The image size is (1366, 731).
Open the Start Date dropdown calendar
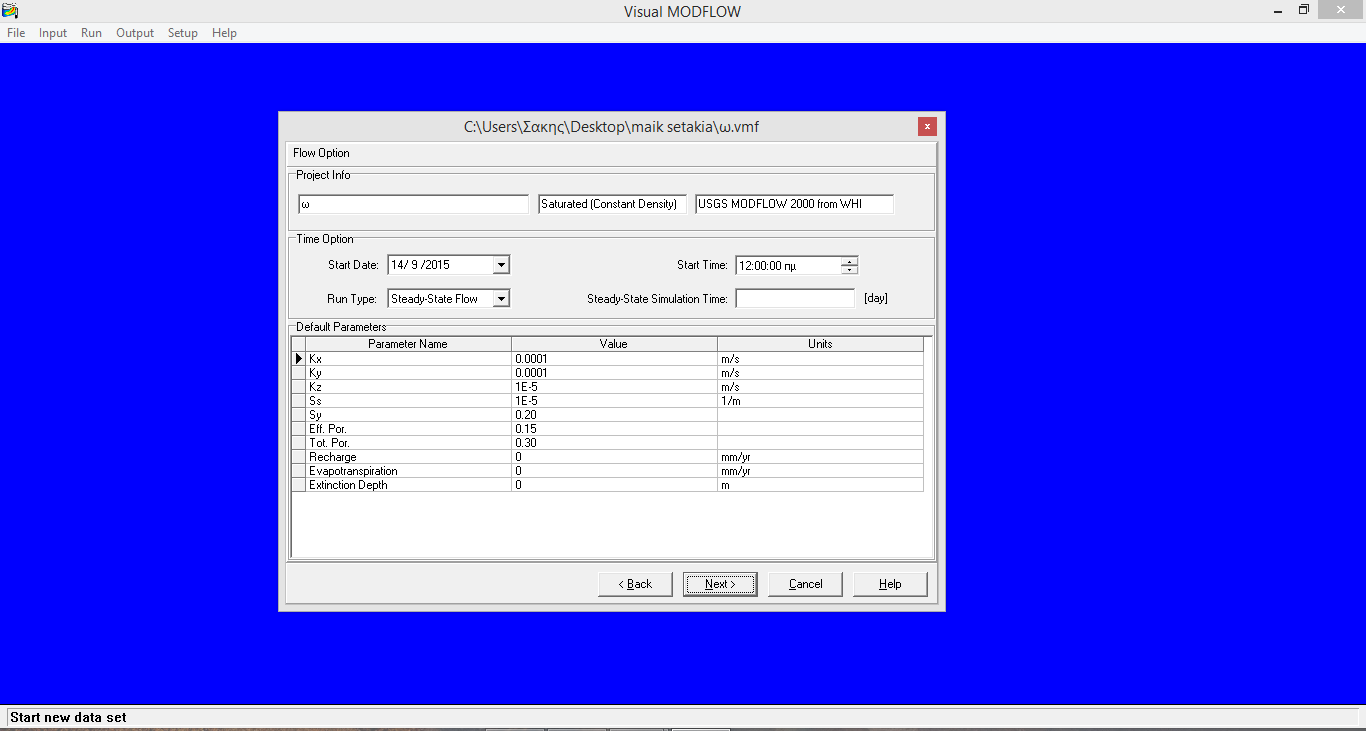pos(502,265)
